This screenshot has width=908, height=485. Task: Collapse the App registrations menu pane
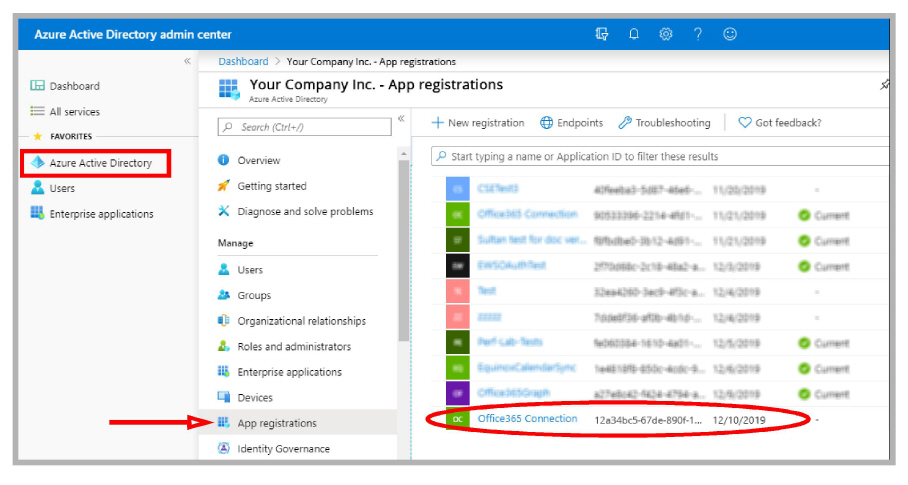pos(401,119)
